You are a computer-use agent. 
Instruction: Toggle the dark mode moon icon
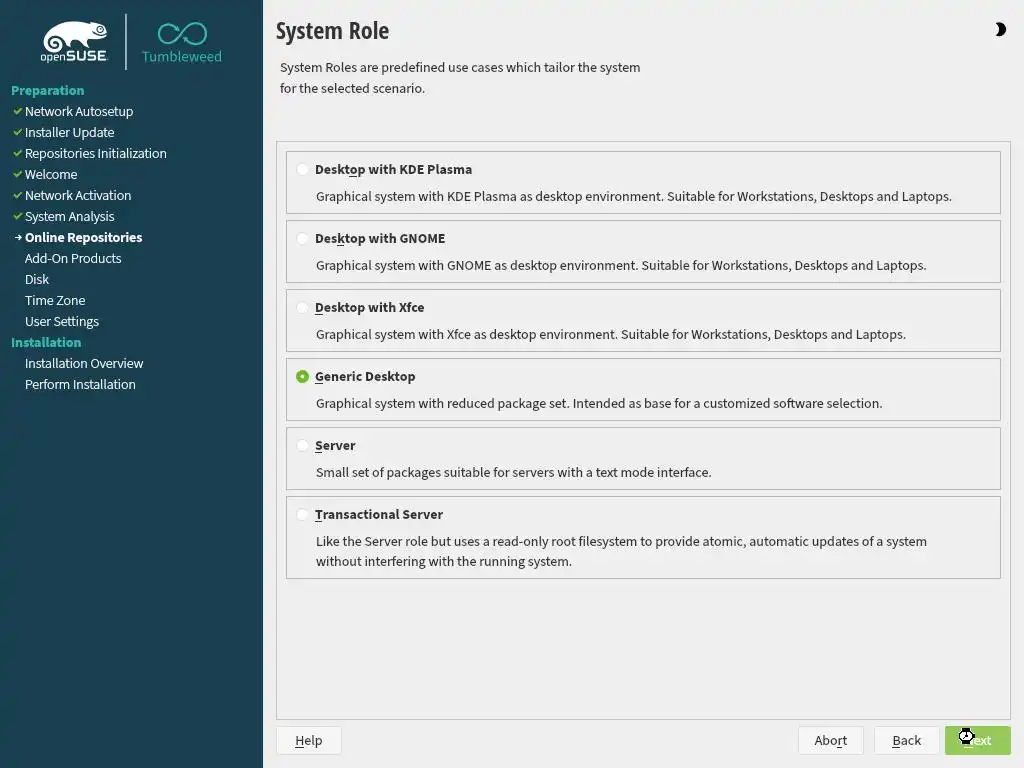(x=1000, y=30)
